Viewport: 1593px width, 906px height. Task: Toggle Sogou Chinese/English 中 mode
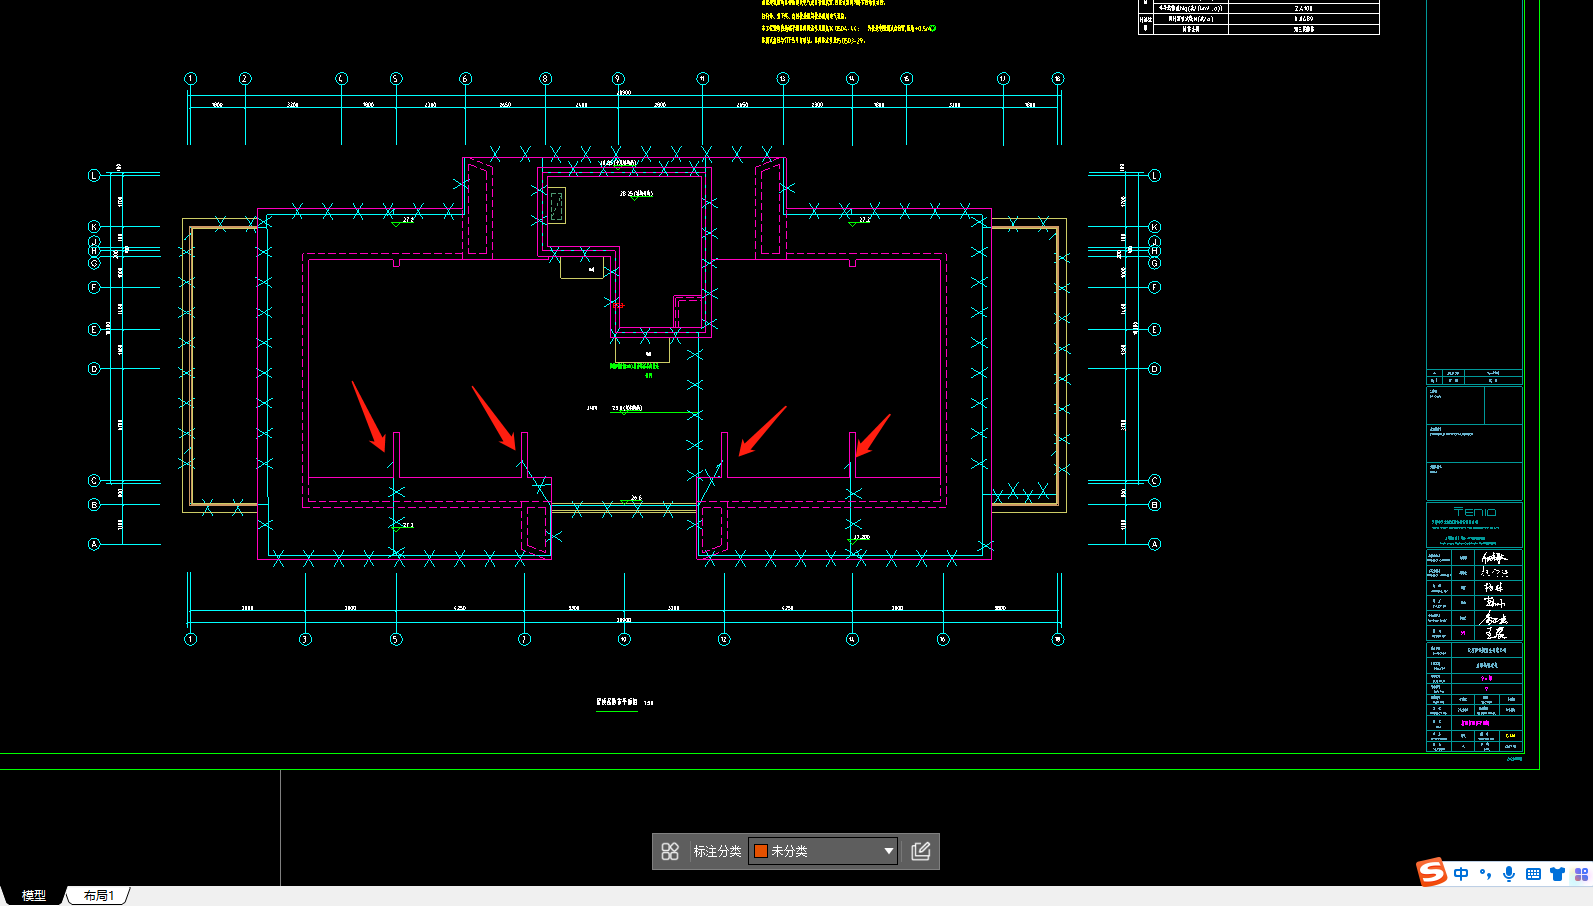click(x=1461, y=874)
